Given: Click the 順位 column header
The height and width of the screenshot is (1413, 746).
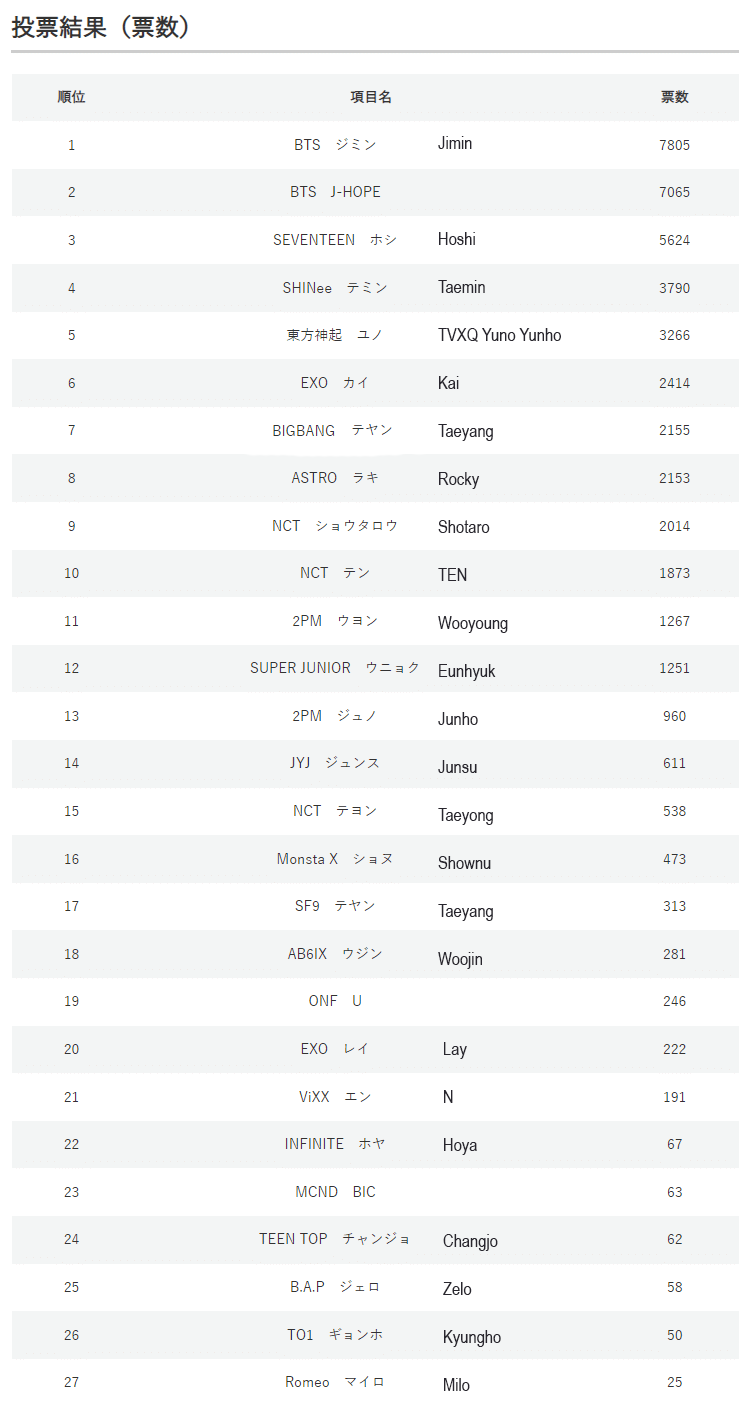Looking at the screenshot, I should [x=71, y=97].
